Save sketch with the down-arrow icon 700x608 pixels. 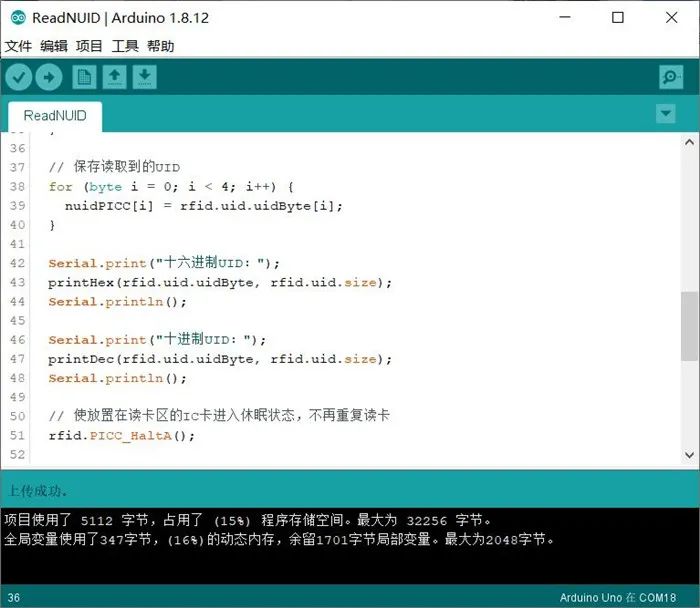[x=144, y=77]
